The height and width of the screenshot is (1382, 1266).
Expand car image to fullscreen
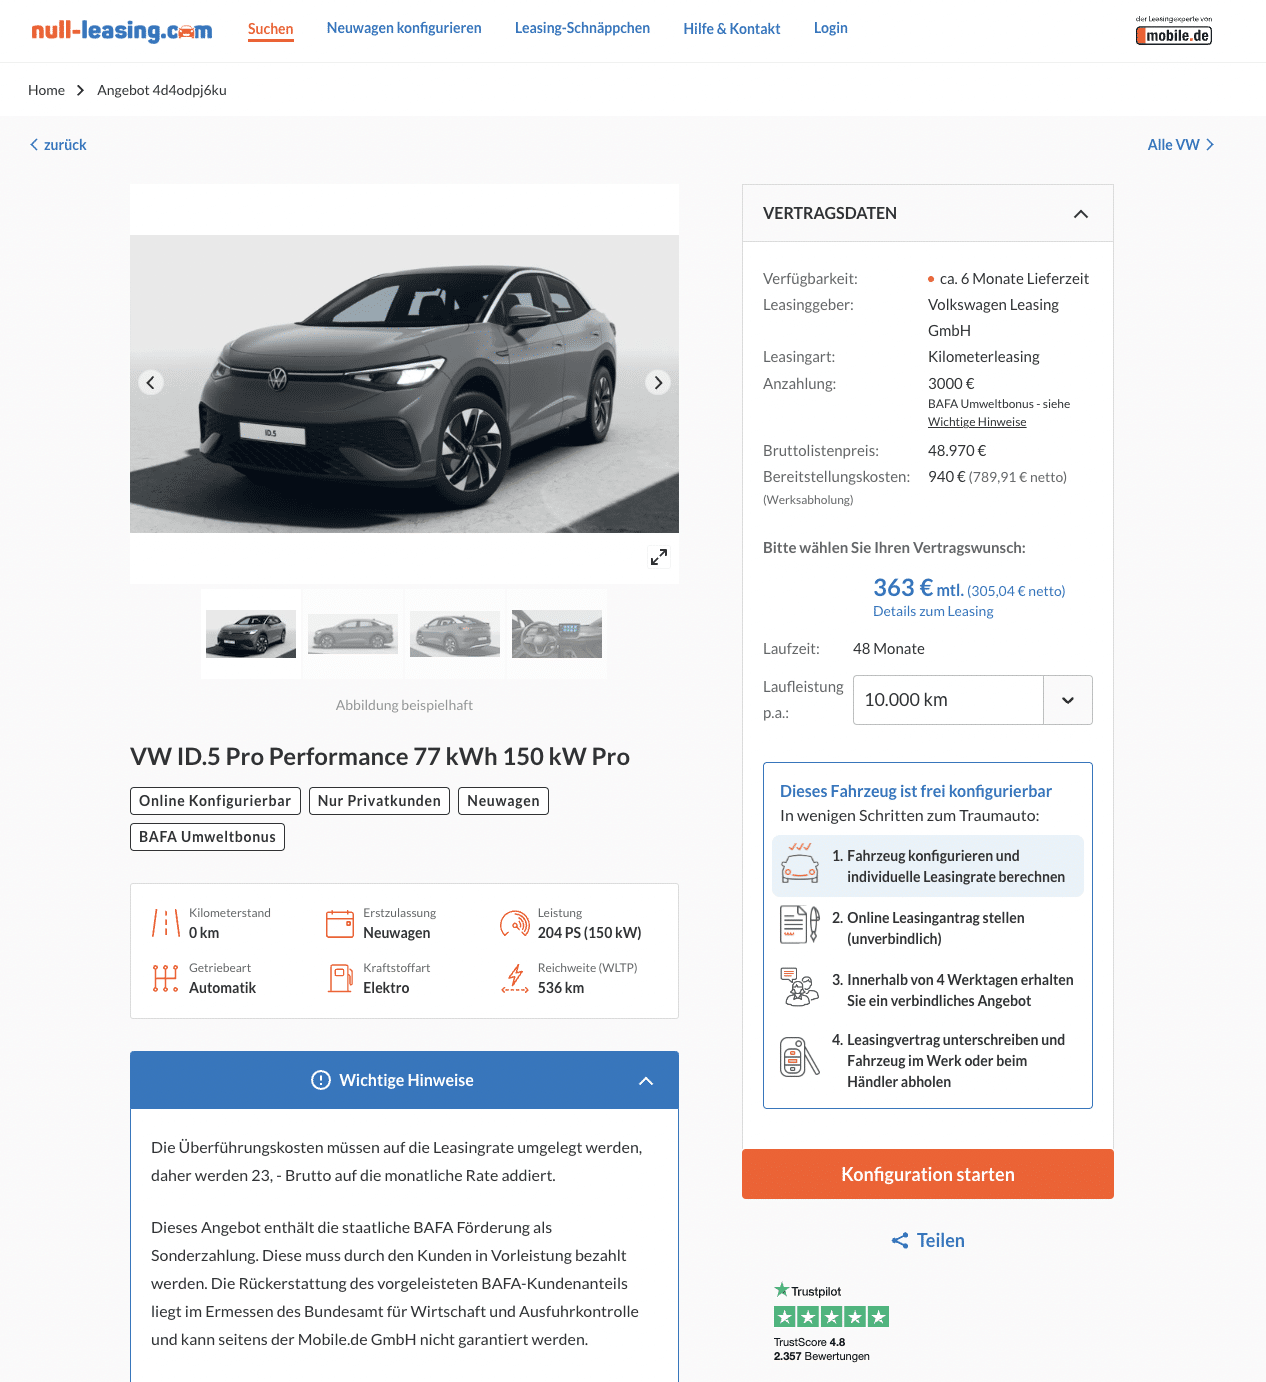[x=659, y=557]
